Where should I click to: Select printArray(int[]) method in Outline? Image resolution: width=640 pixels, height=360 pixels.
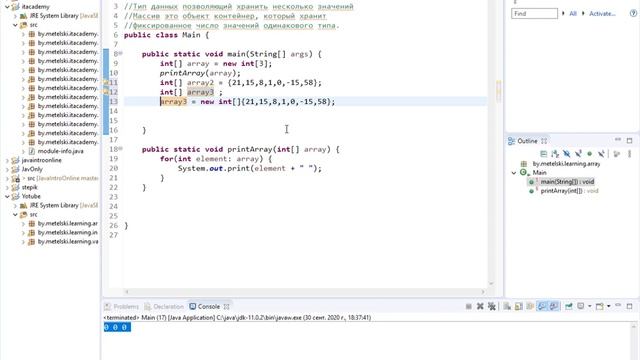click(x=569, y=191)
